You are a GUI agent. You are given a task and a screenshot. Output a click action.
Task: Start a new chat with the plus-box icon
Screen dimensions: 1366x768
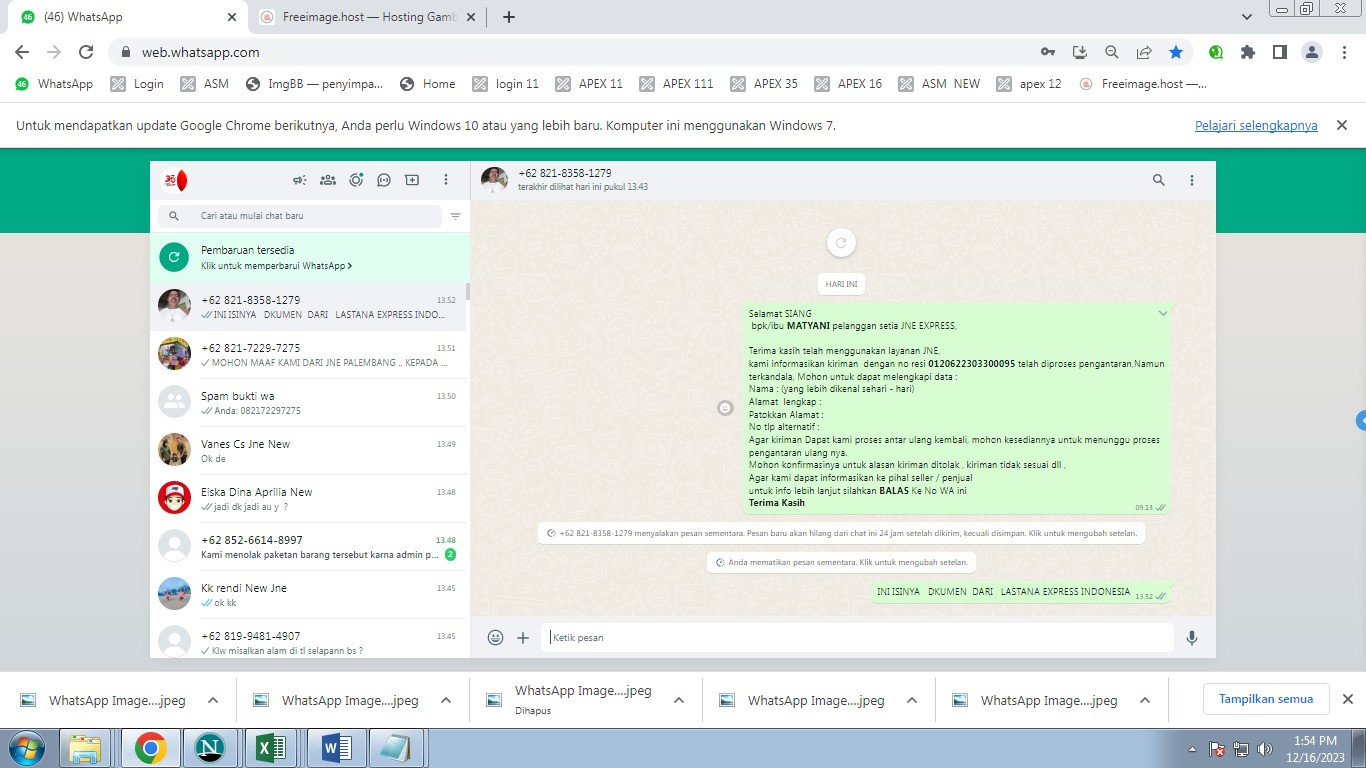412,180
